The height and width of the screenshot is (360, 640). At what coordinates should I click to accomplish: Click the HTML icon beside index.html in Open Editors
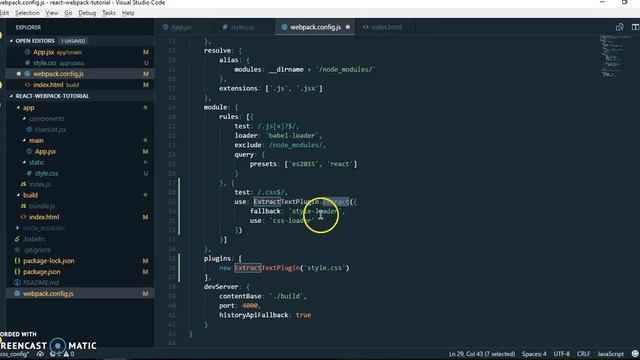point(27,85)
